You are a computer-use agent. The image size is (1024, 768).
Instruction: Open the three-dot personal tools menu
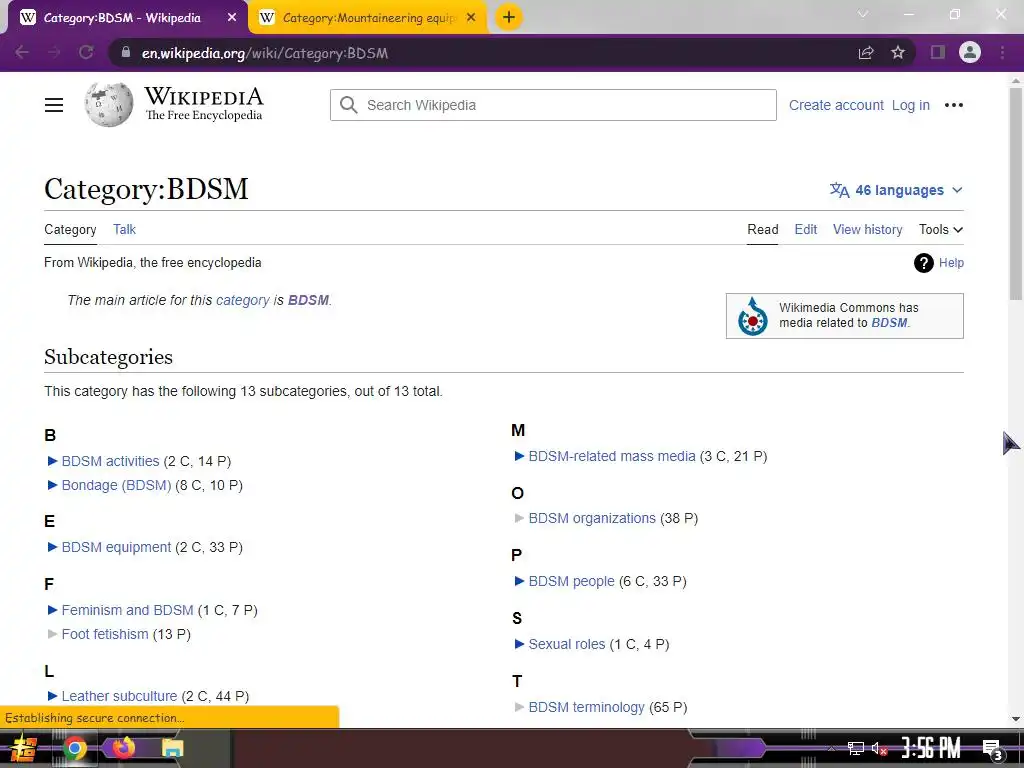click(x=953, y=105)
